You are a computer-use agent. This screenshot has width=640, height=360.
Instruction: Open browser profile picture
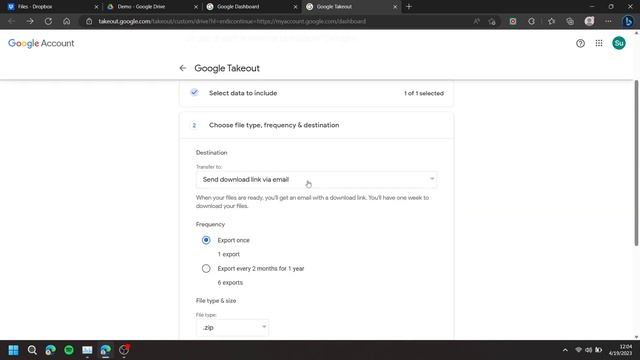pos(589,21)
